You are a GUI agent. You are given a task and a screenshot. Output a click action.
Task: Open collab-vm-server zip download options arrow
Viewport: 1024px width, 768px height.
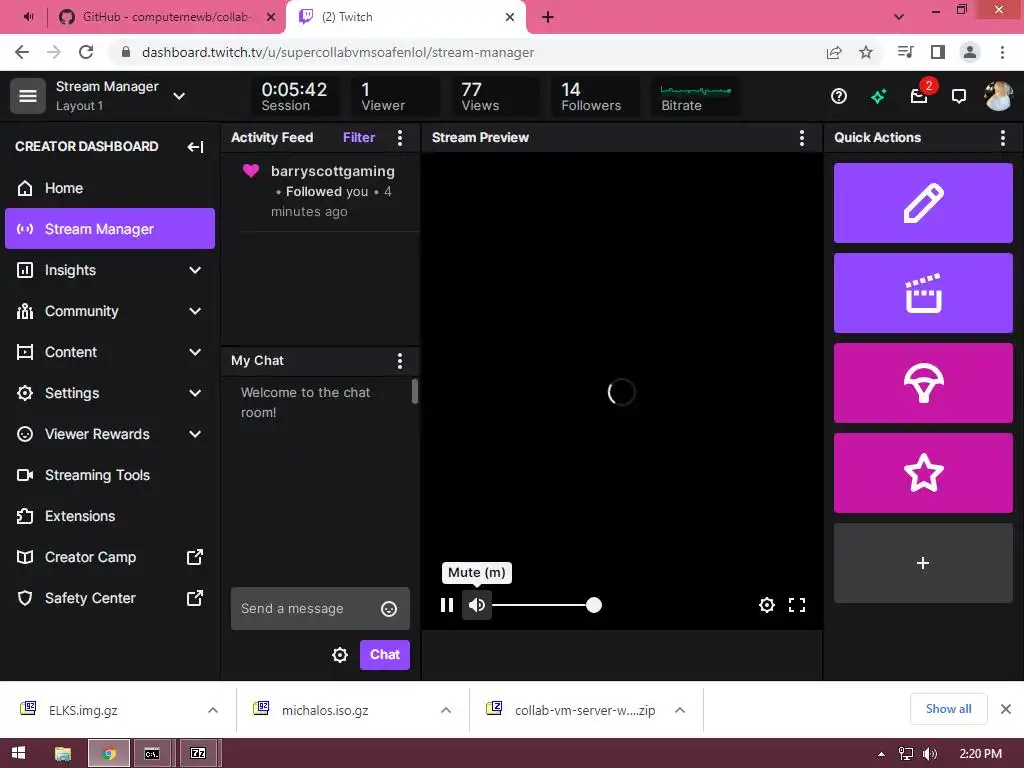[x=680, y=711]
